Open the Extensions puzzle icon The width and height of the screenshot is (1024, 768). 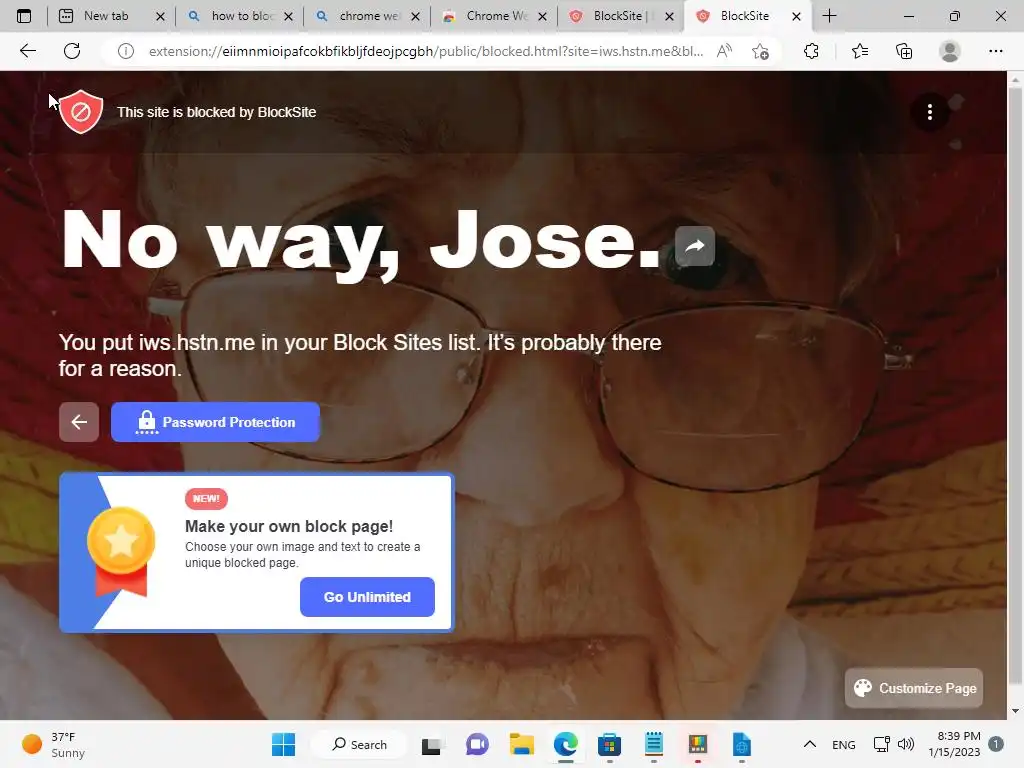[x=811, y=51]
